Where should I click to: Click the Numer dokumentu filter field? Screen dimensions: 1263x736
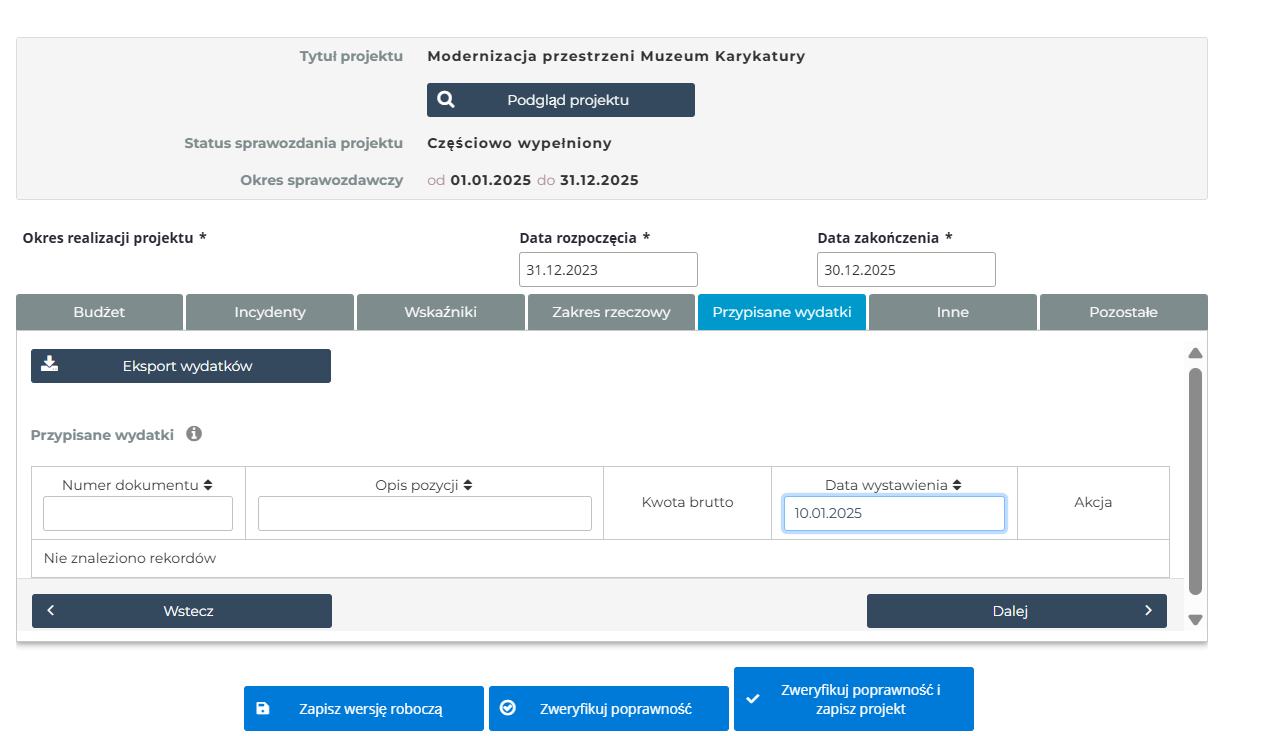click(138, 514)
